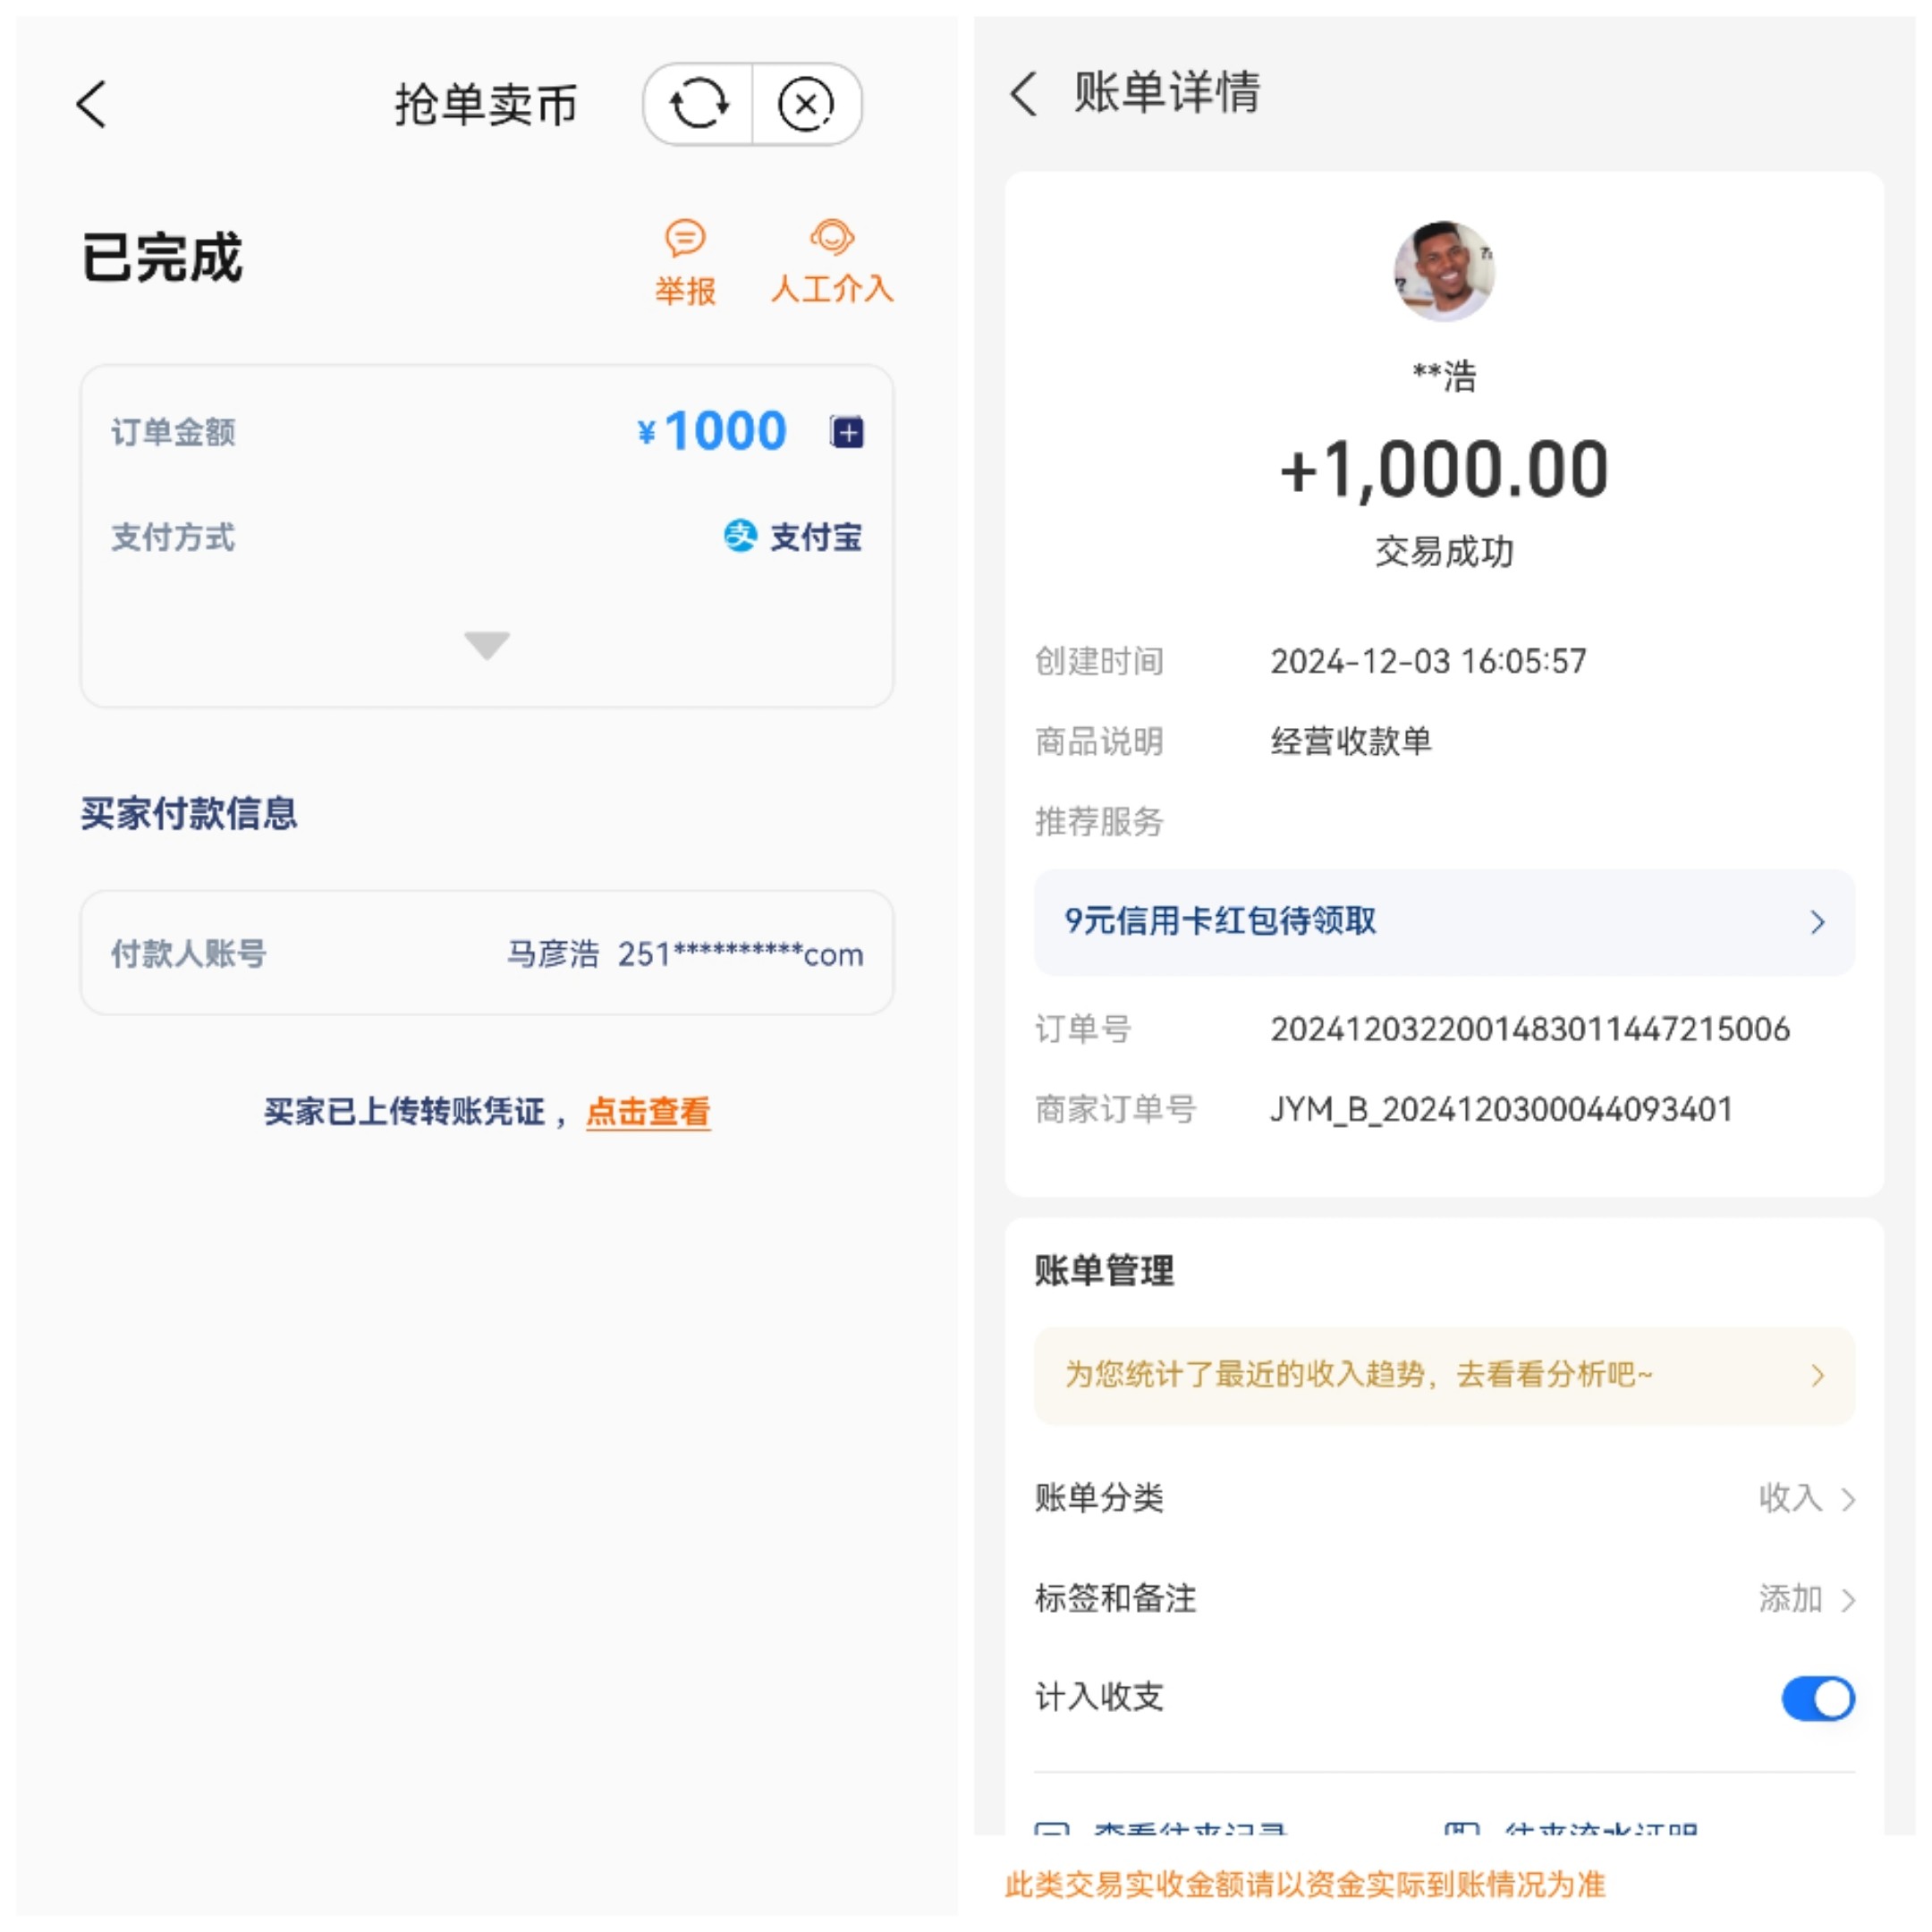Viewport: 1932px width, 1932px height.
Task: Go back from the 抢单卖币 page
Action: (92, 104)
